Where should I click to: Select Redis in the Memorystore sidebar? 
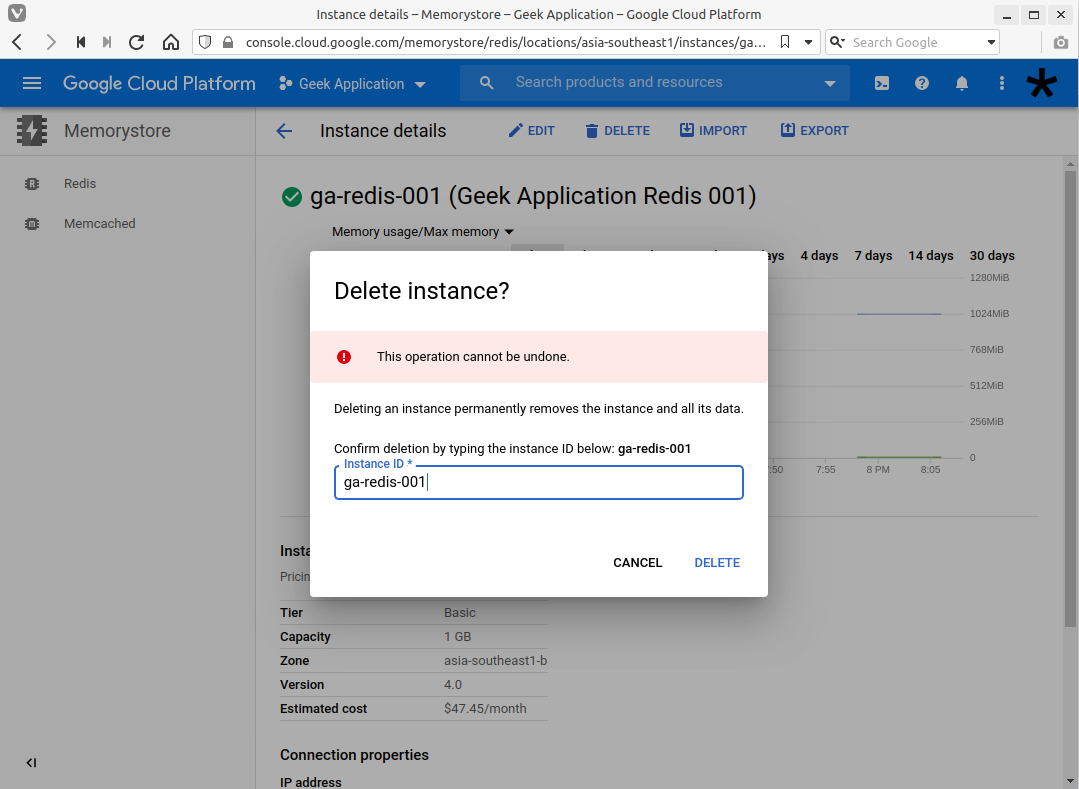[x=80, y=183]
